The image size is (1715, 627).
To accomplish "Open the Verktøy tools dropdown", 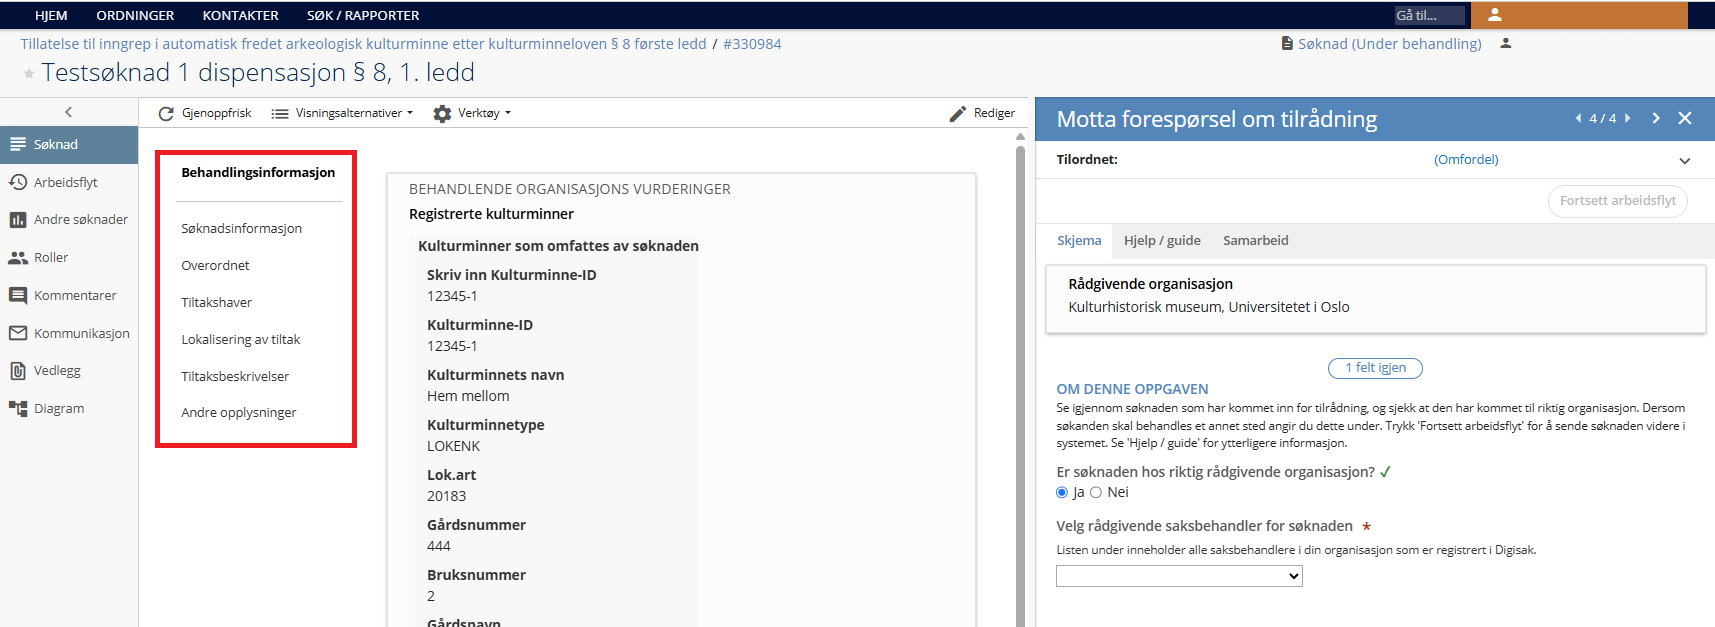I will pos(472,114).
